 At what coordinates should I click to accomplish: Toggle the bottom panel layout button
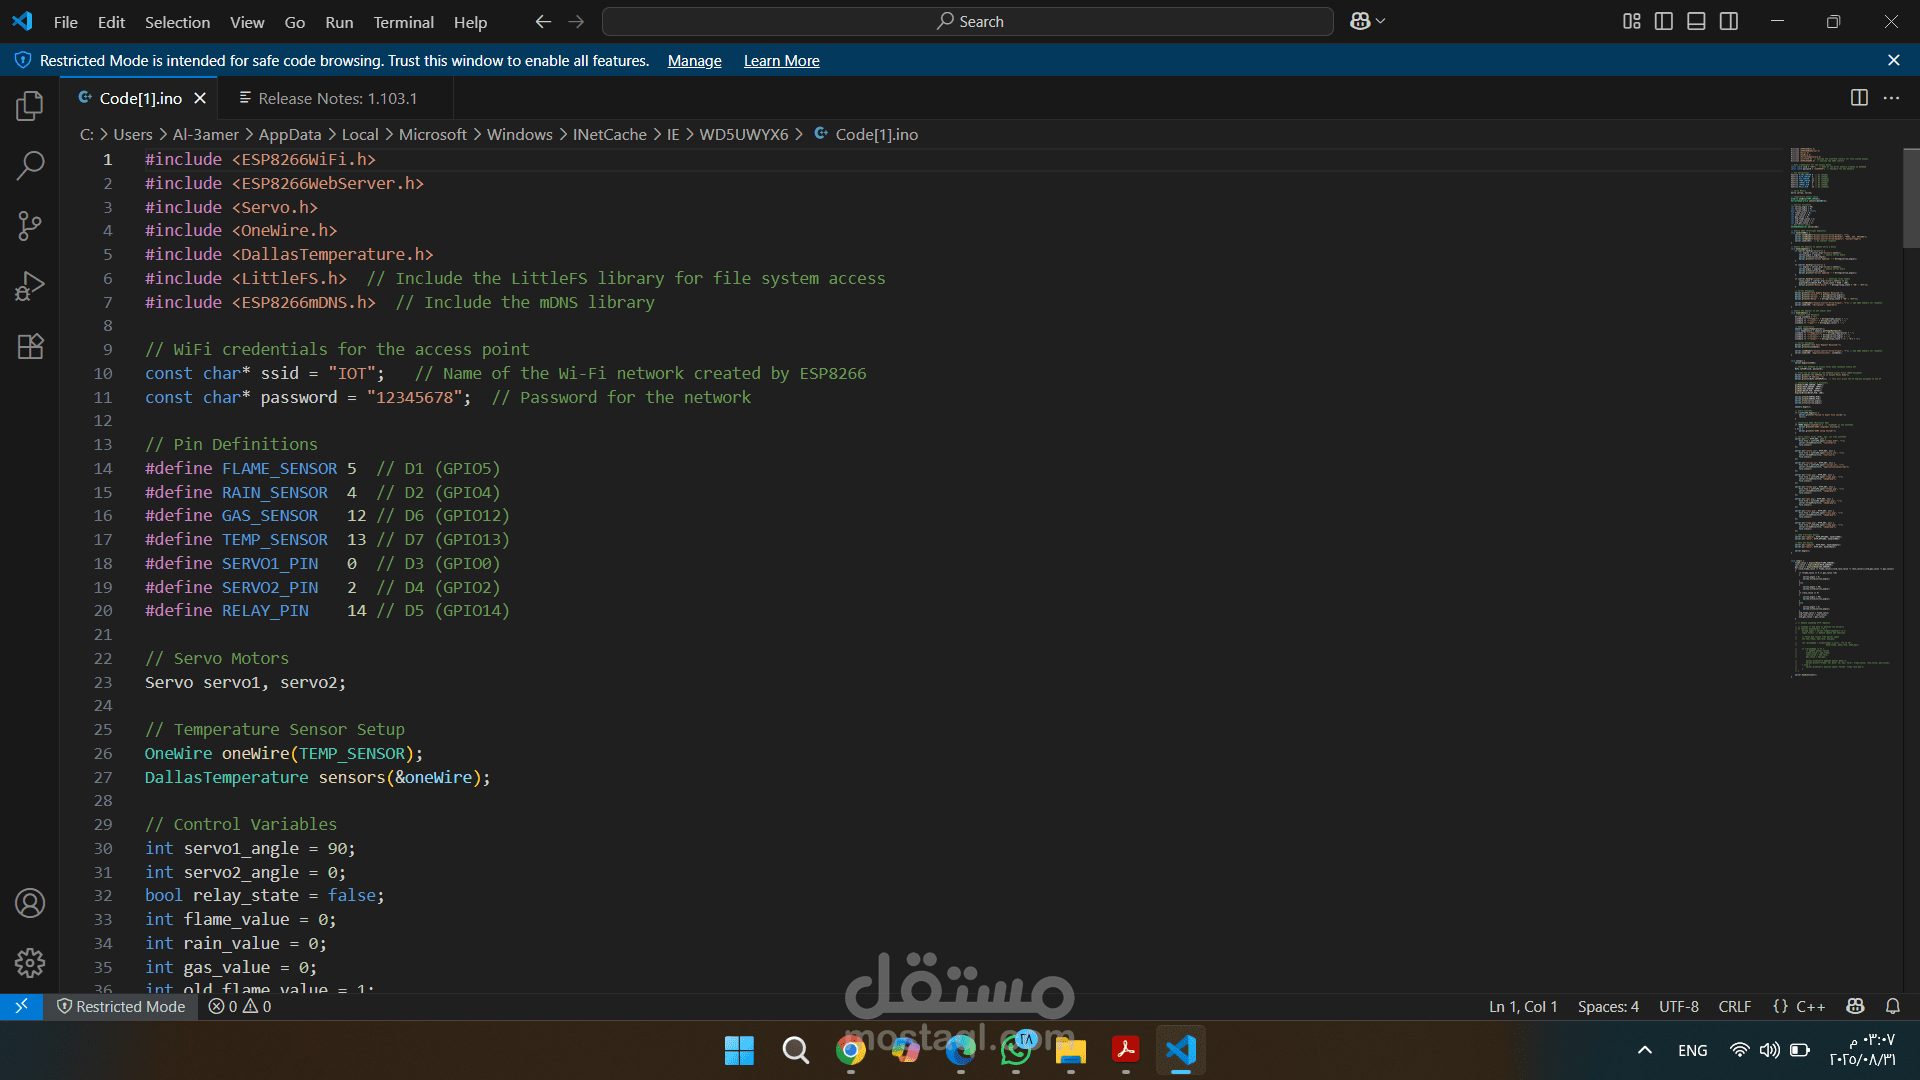pos(1696,21)
